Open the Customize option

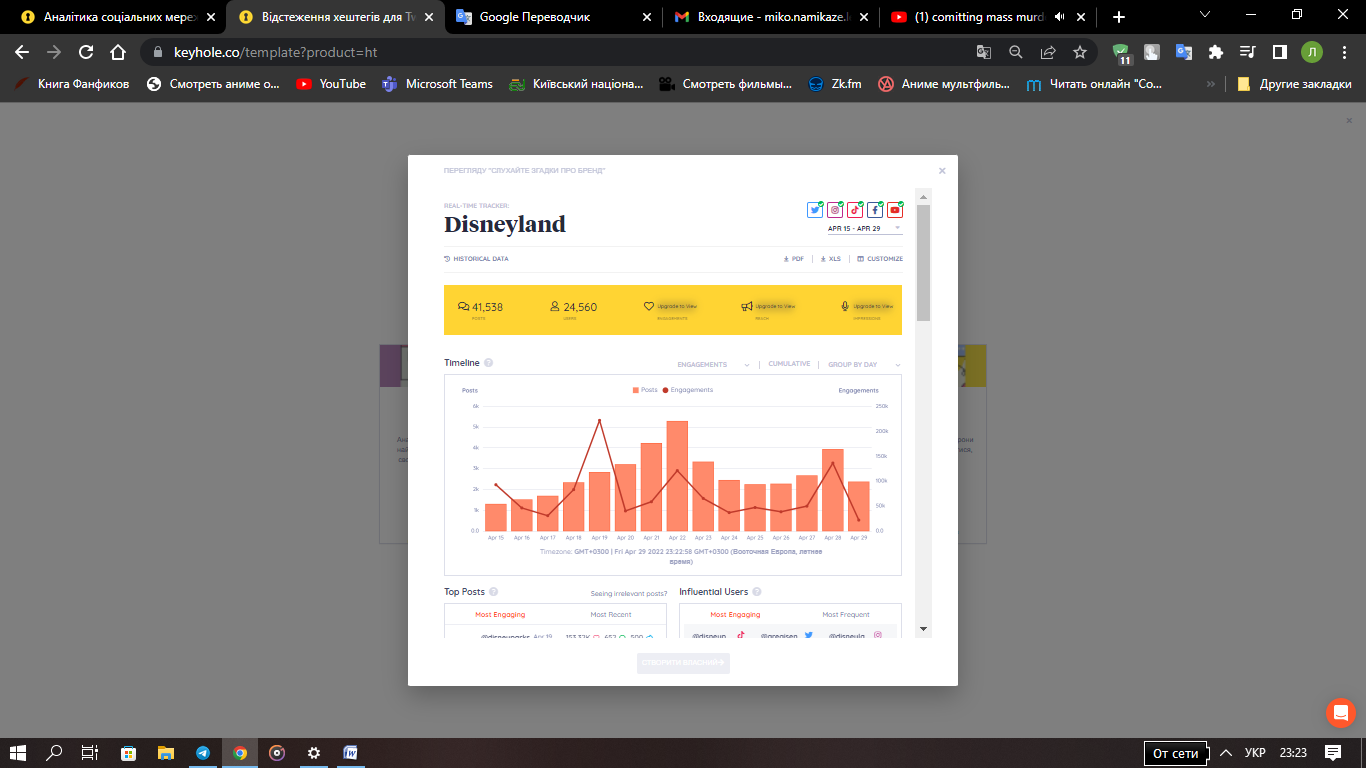pyautogui.click(x=880, y=259)
